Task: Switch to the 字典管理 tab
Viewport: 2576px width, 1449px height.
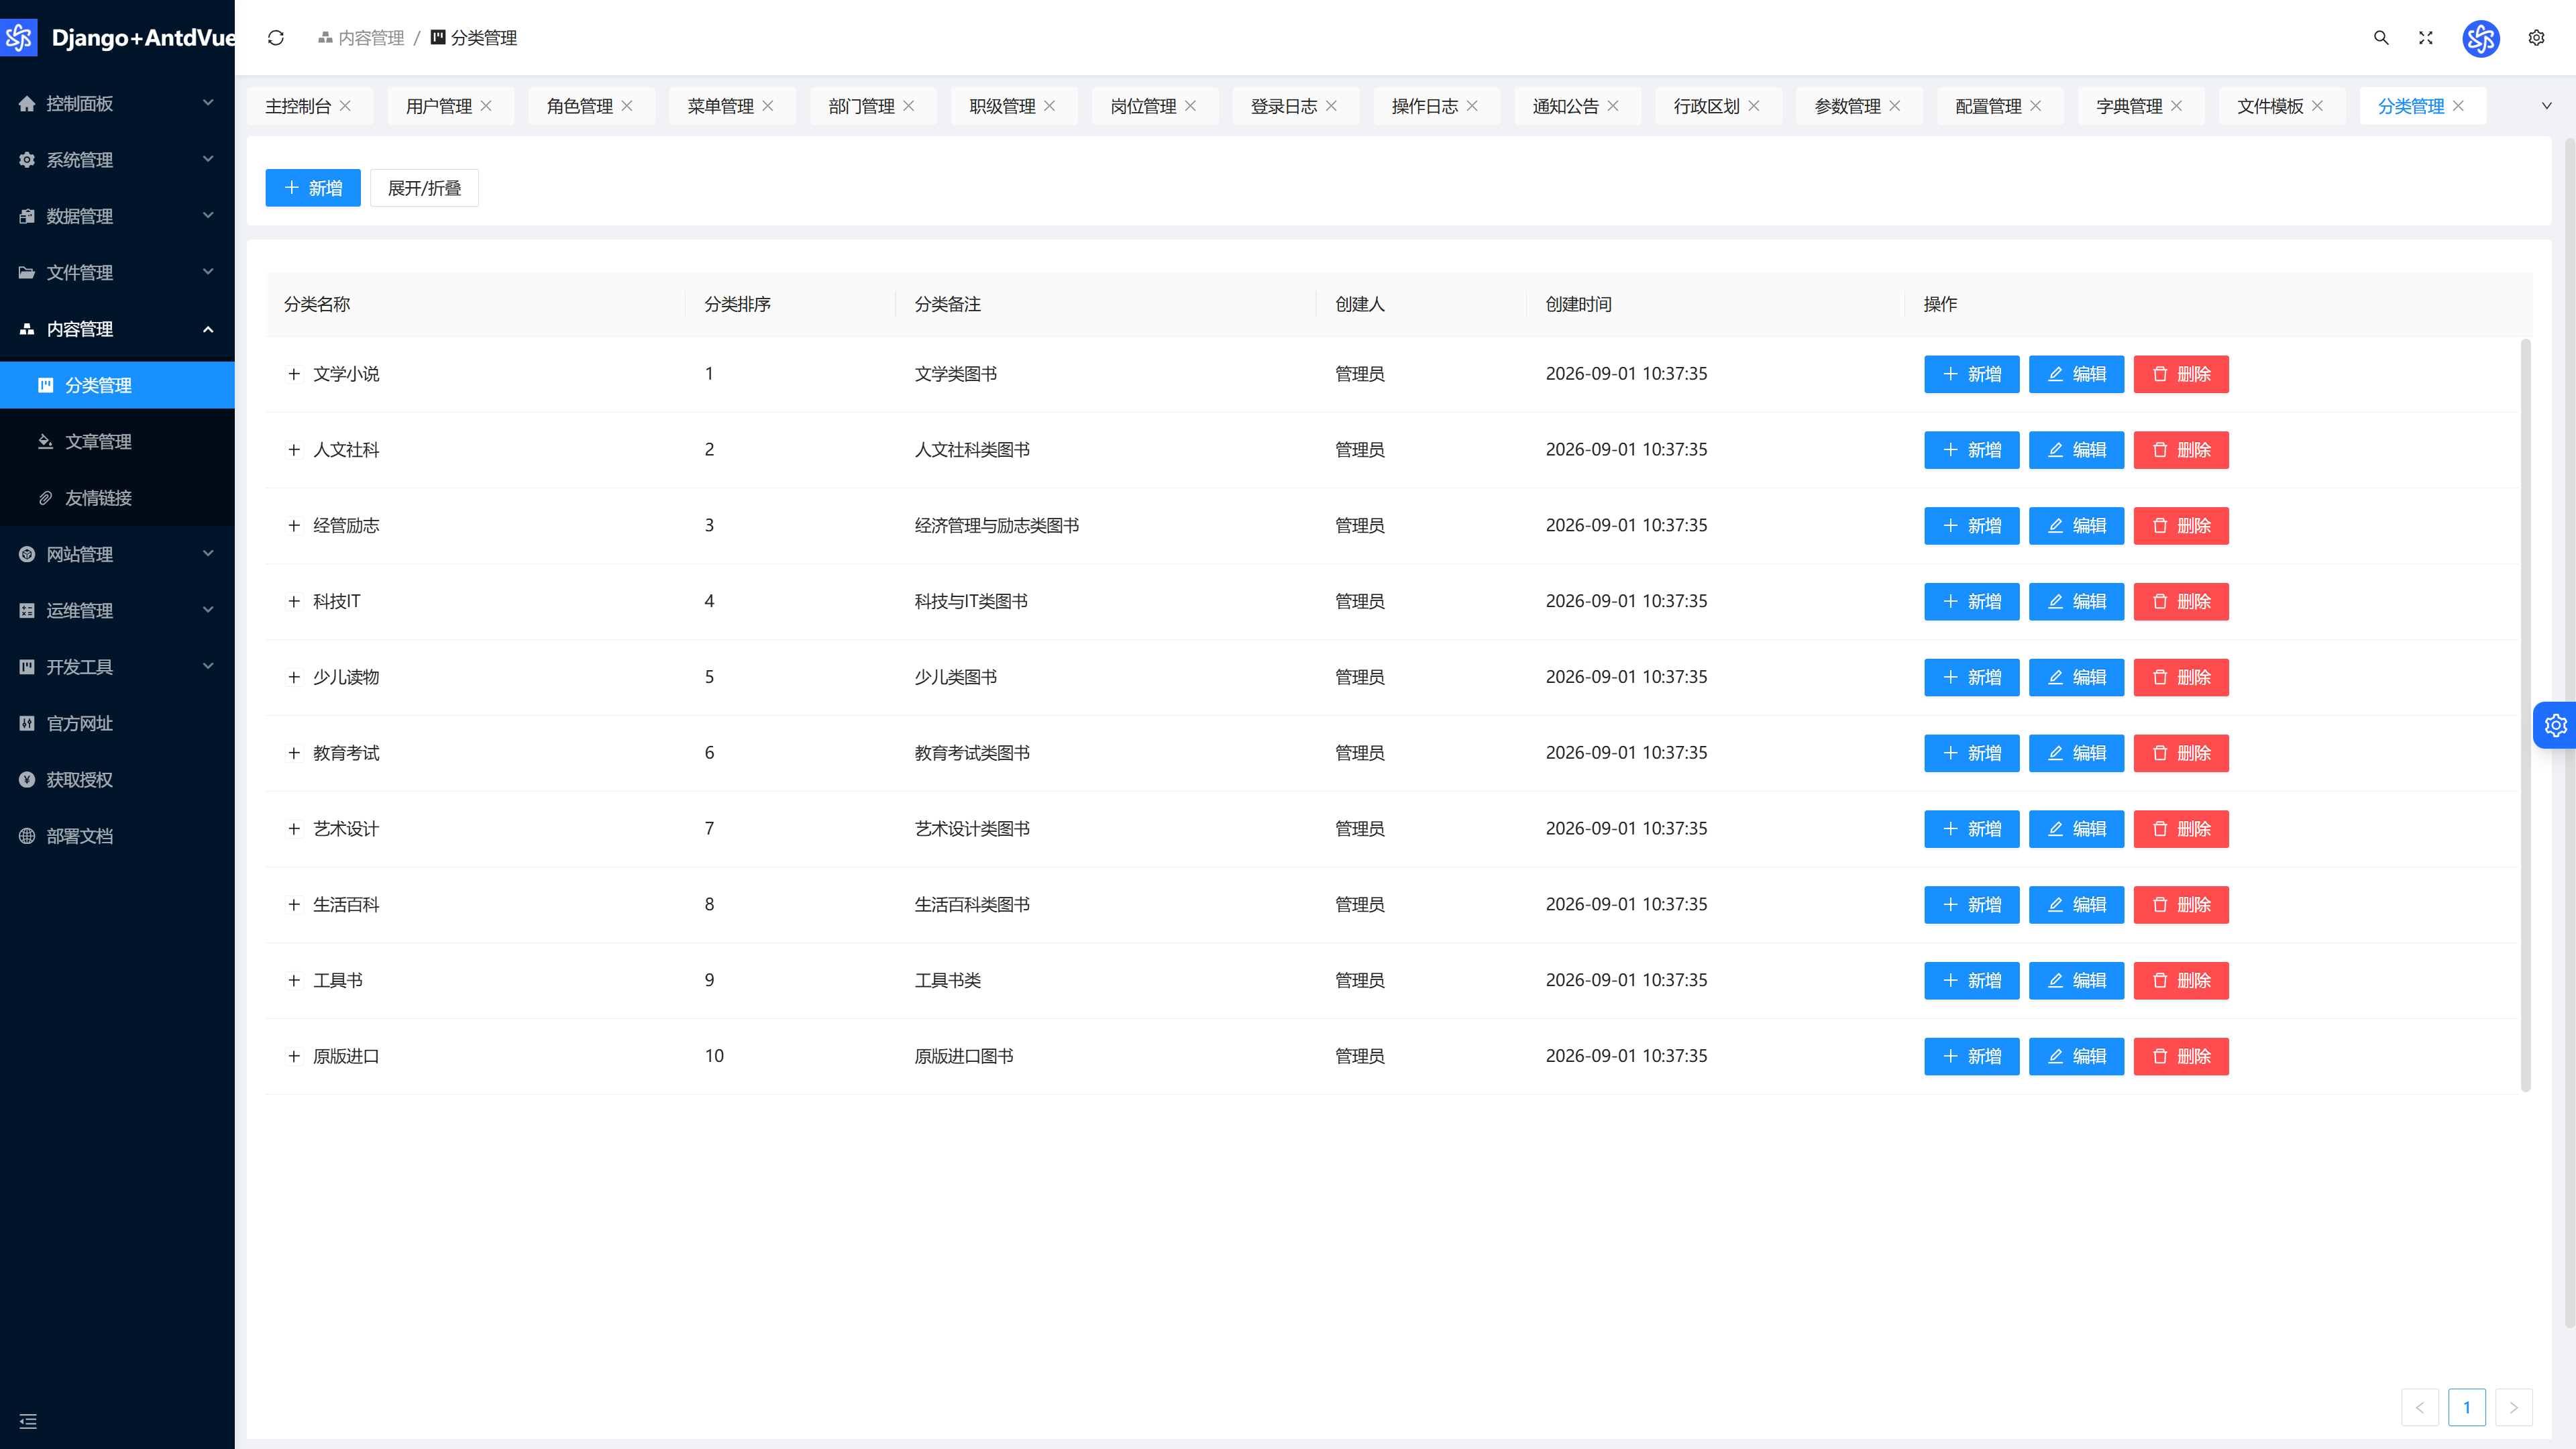Action: pos(2130,106)
